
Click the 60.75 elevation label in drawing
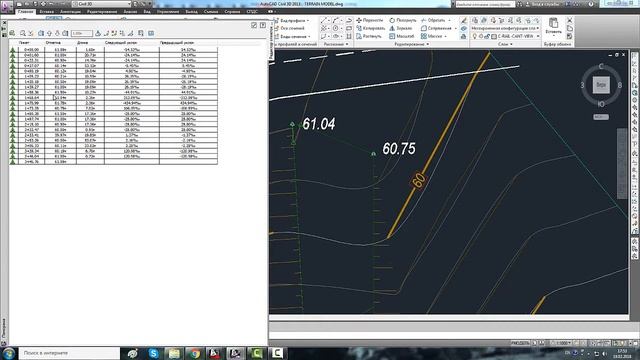399,149
